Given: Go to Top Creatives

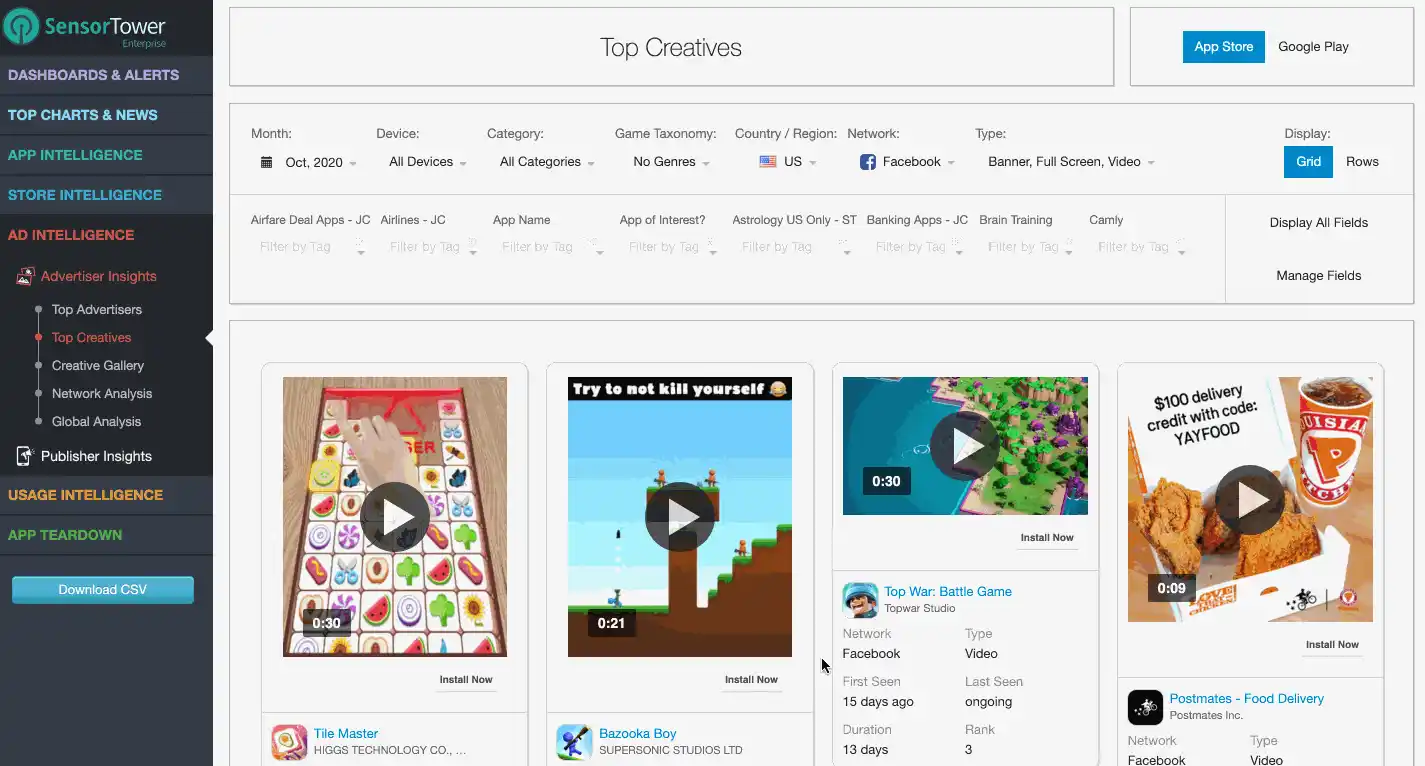Looking at the screenshot, I should (92, 338).
